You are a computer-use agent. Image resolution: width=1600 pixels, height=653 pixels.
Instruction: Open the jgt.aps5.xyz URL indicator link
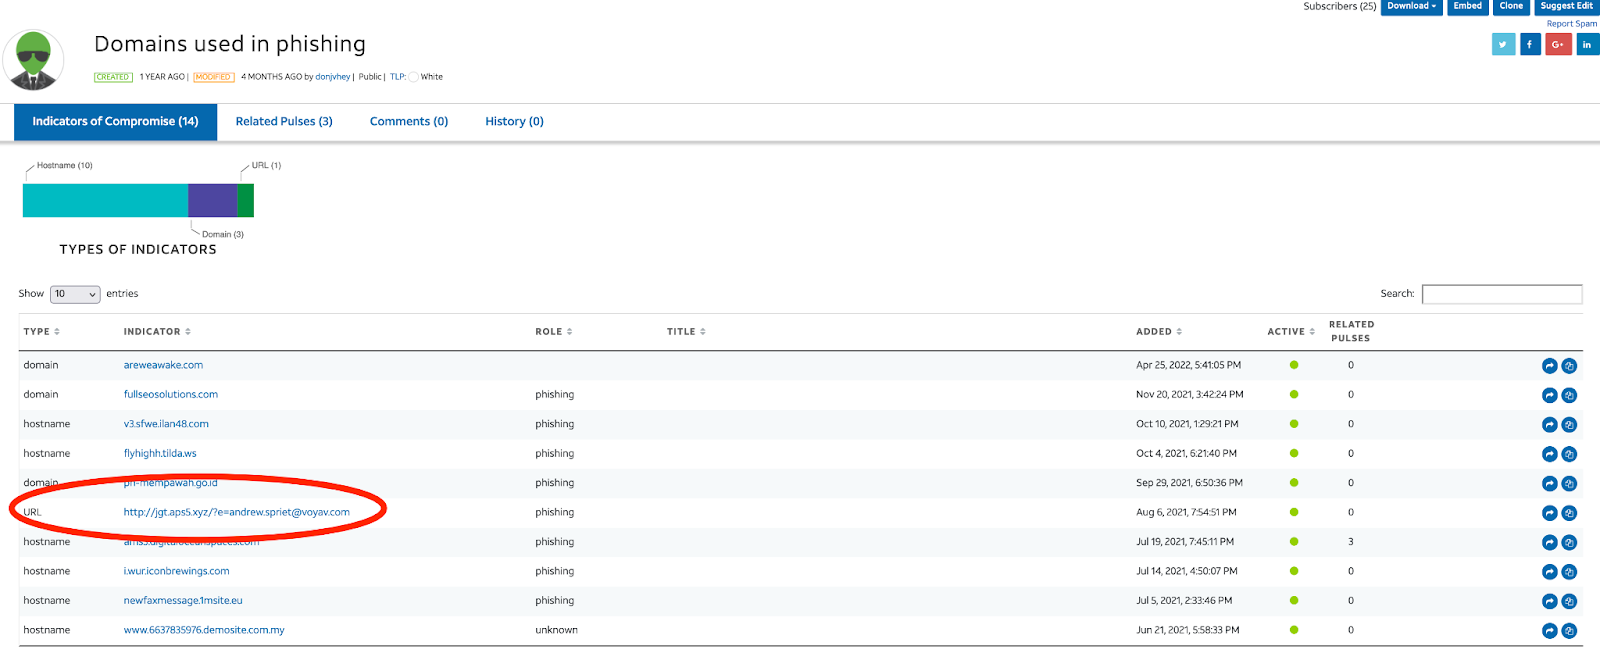(x=237, y=512)
